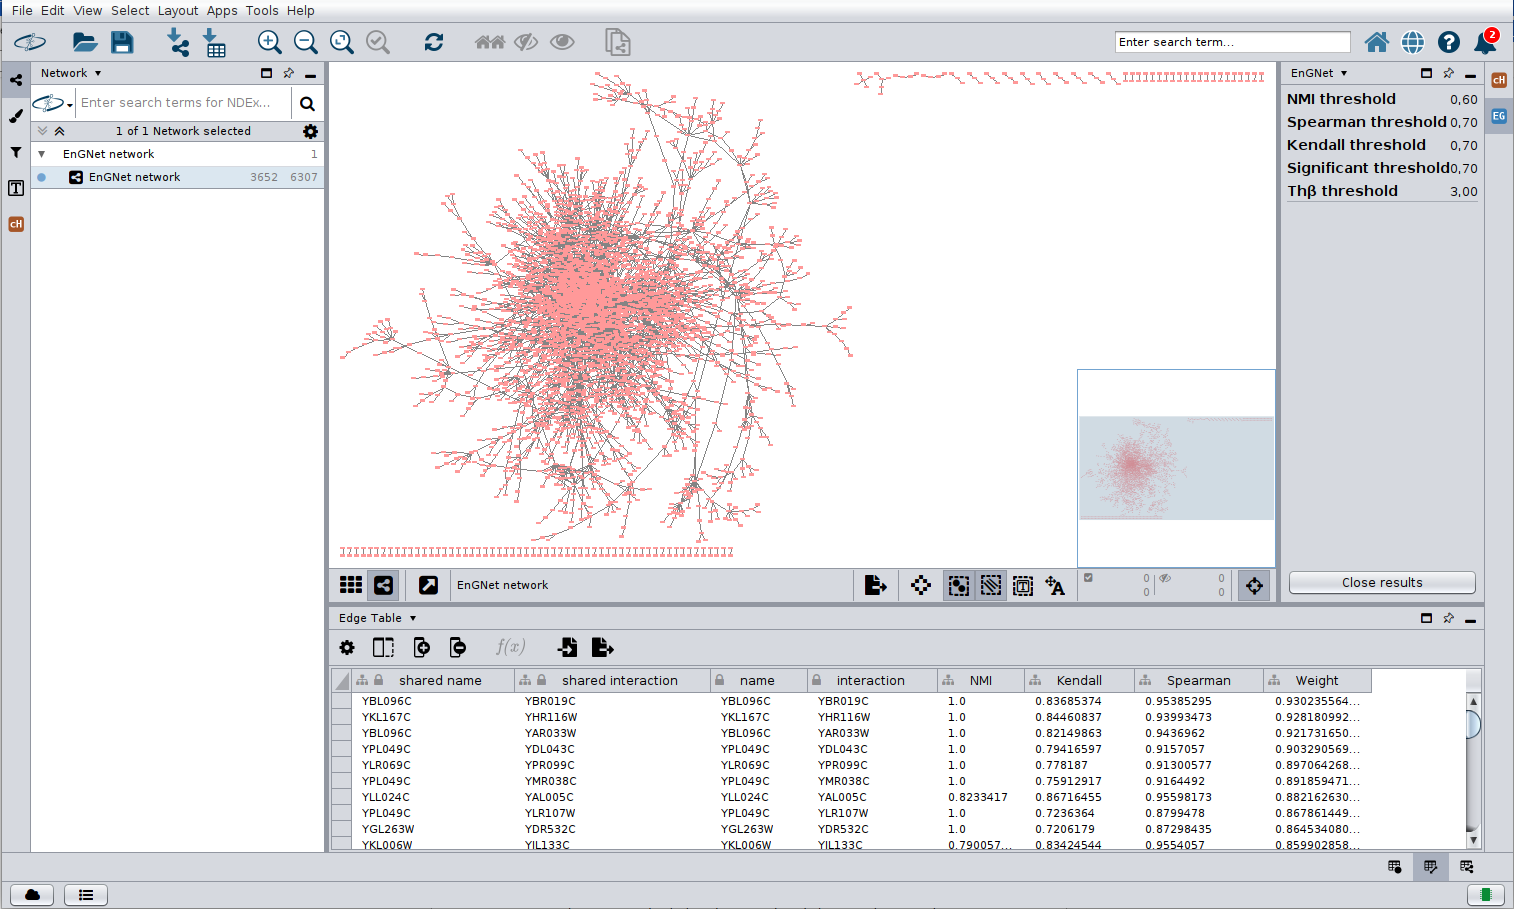This screenshot has width=1514, height=909.
Task: Open network panel gear options
Action: tap(310, 131)
